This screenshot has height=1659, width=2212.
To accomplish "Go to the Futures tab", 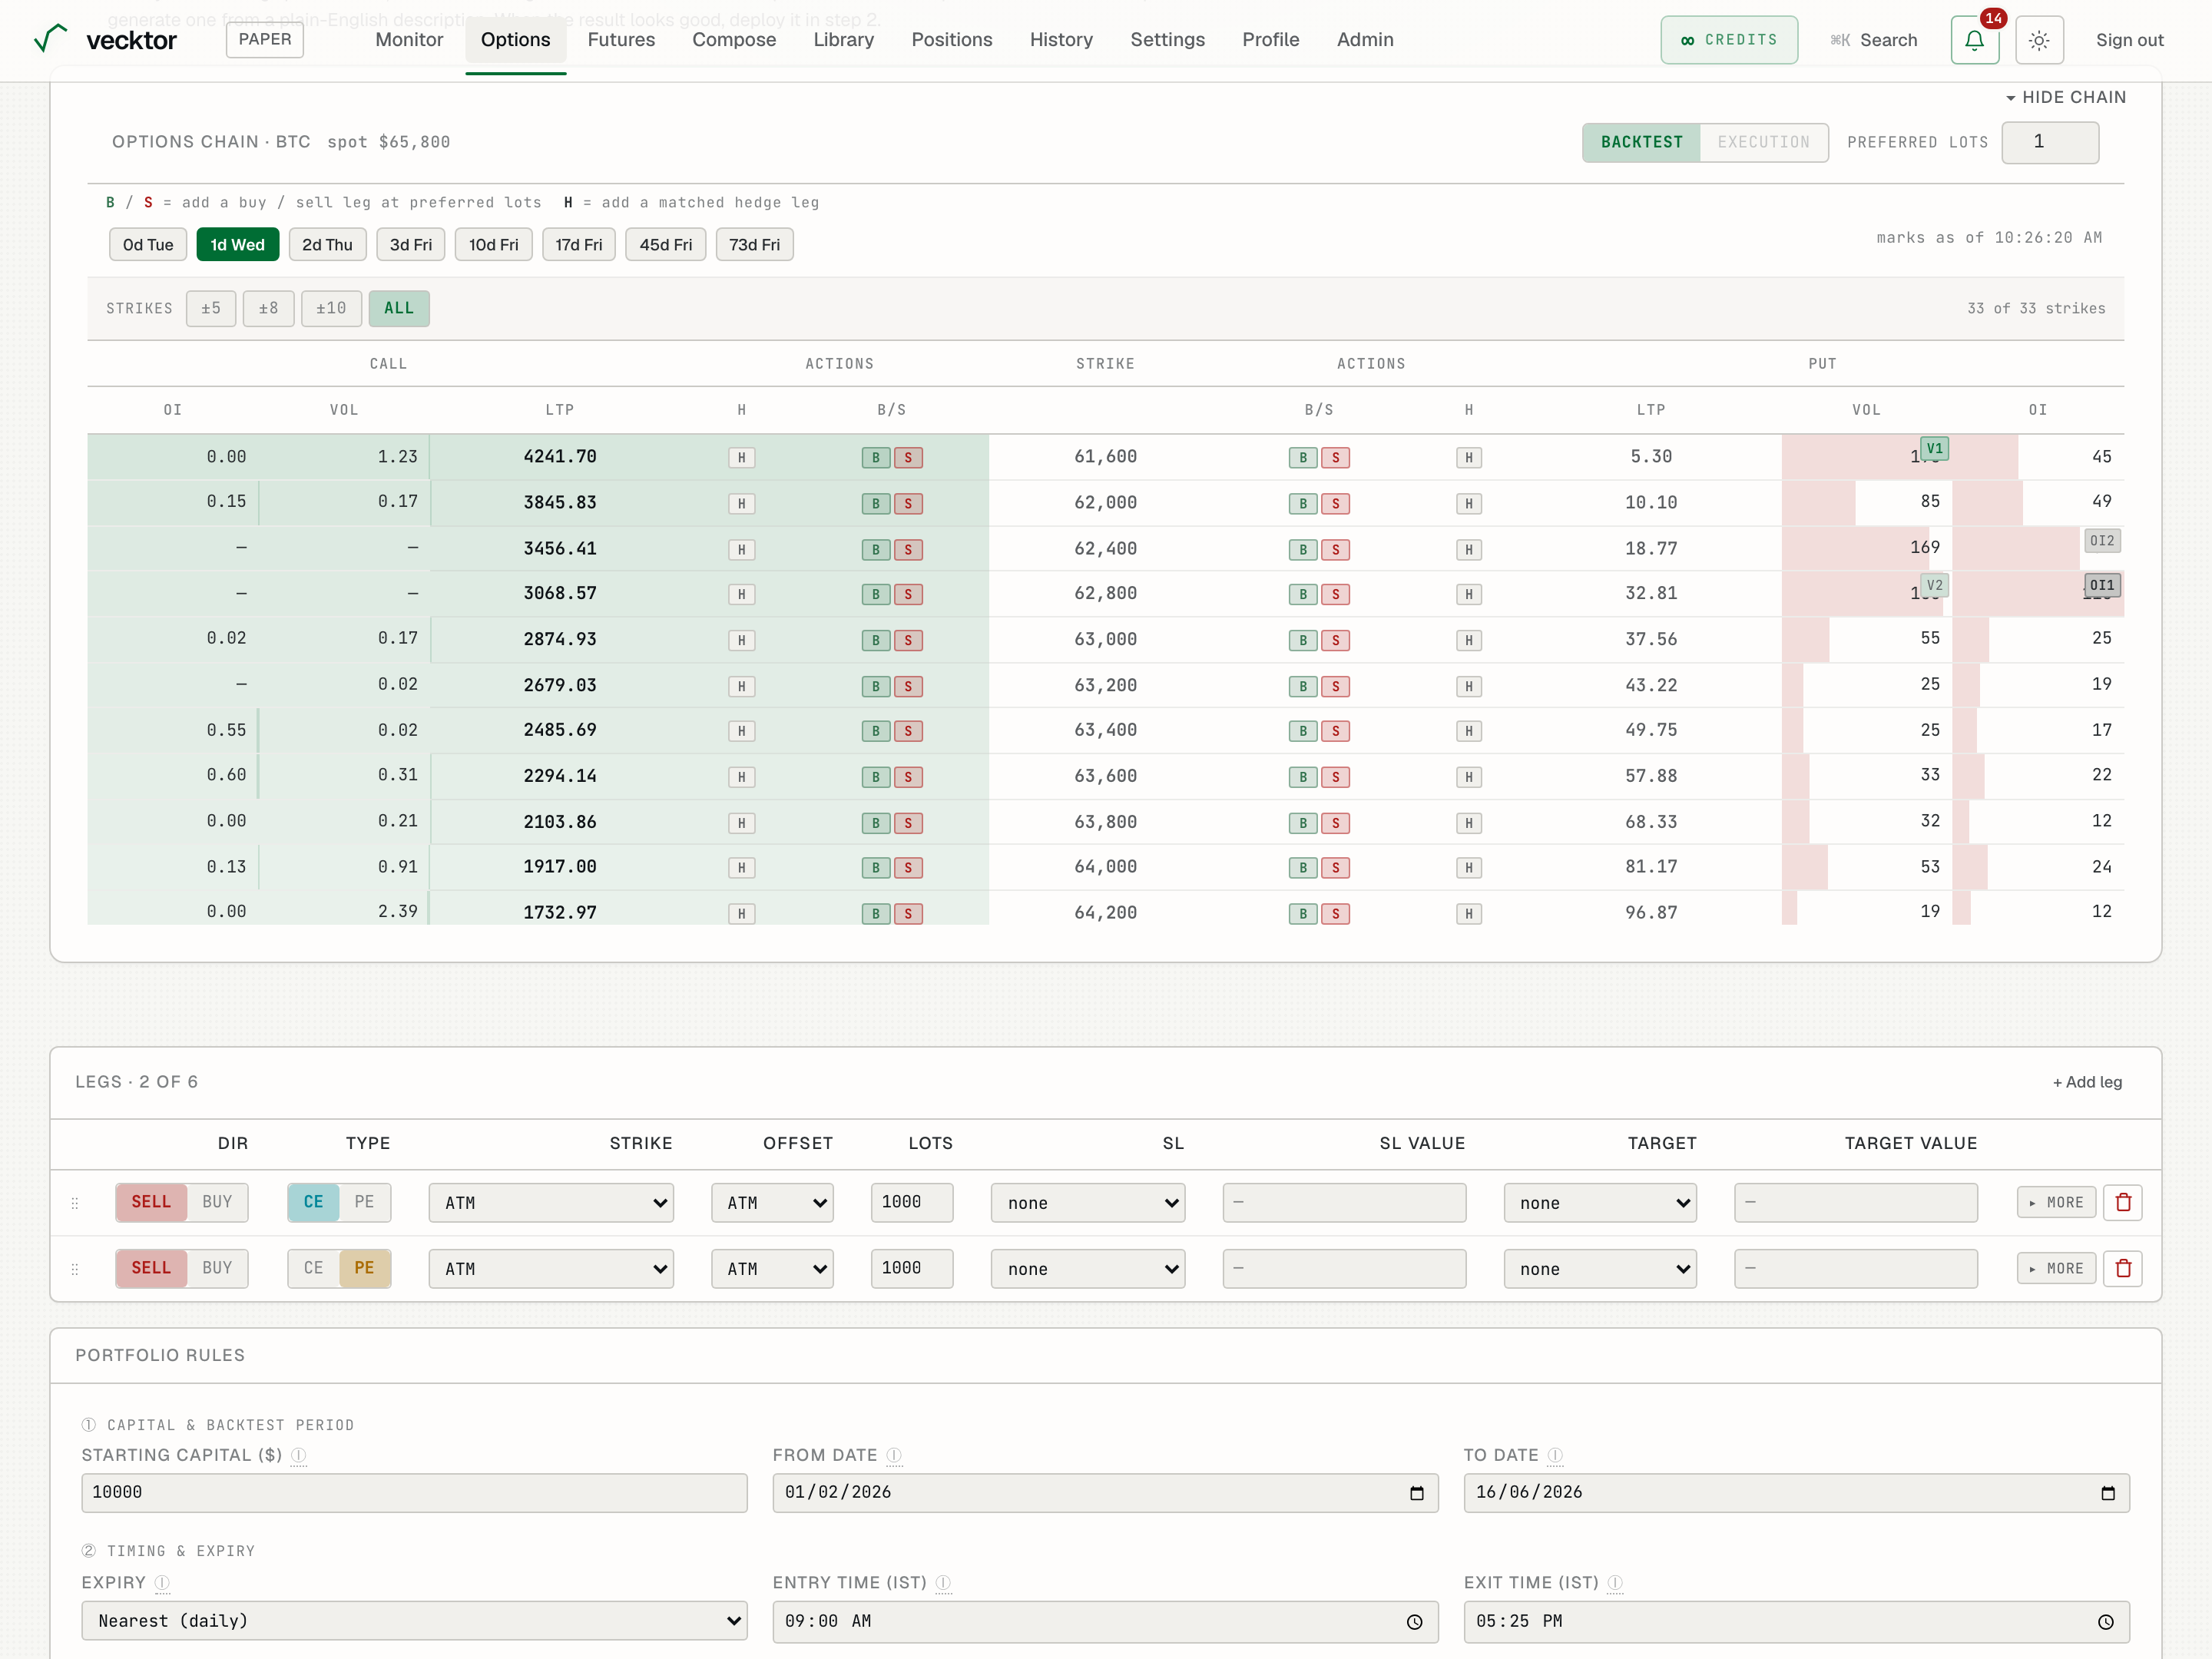I will click(621, 40).
